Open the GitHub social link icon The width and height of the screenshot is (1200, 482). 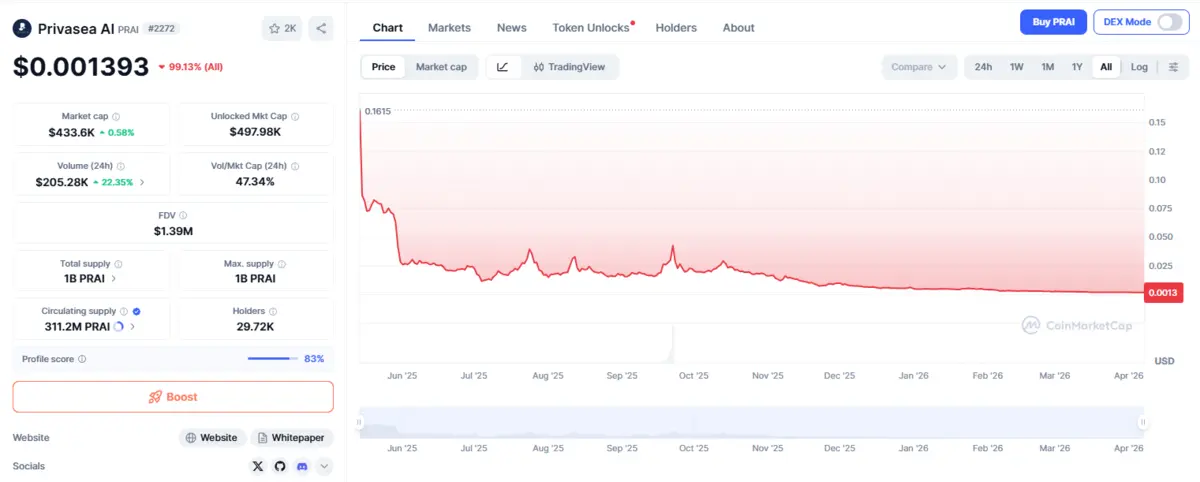coord(280,466)
